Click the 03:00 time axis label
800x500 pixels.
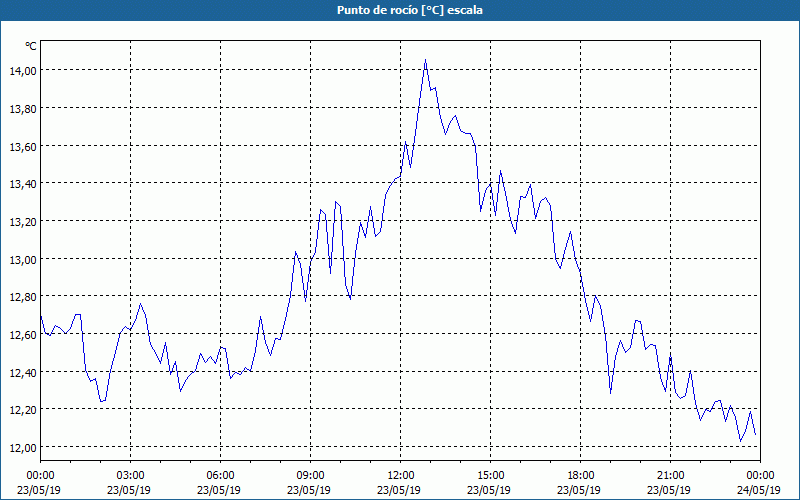131,476
